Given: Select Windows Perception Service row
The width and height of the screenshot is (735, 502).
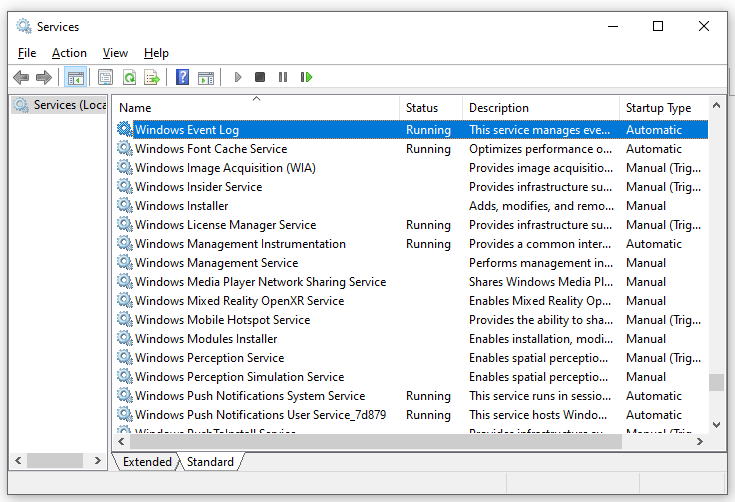Looking at the screenshot, I should click(412, 358).
